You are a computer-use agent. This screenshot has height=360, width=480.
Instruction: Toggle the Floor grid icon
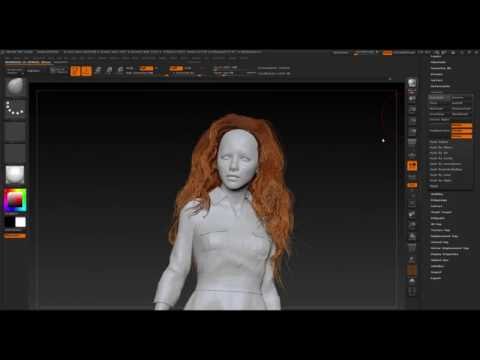(x=412, y=155)
